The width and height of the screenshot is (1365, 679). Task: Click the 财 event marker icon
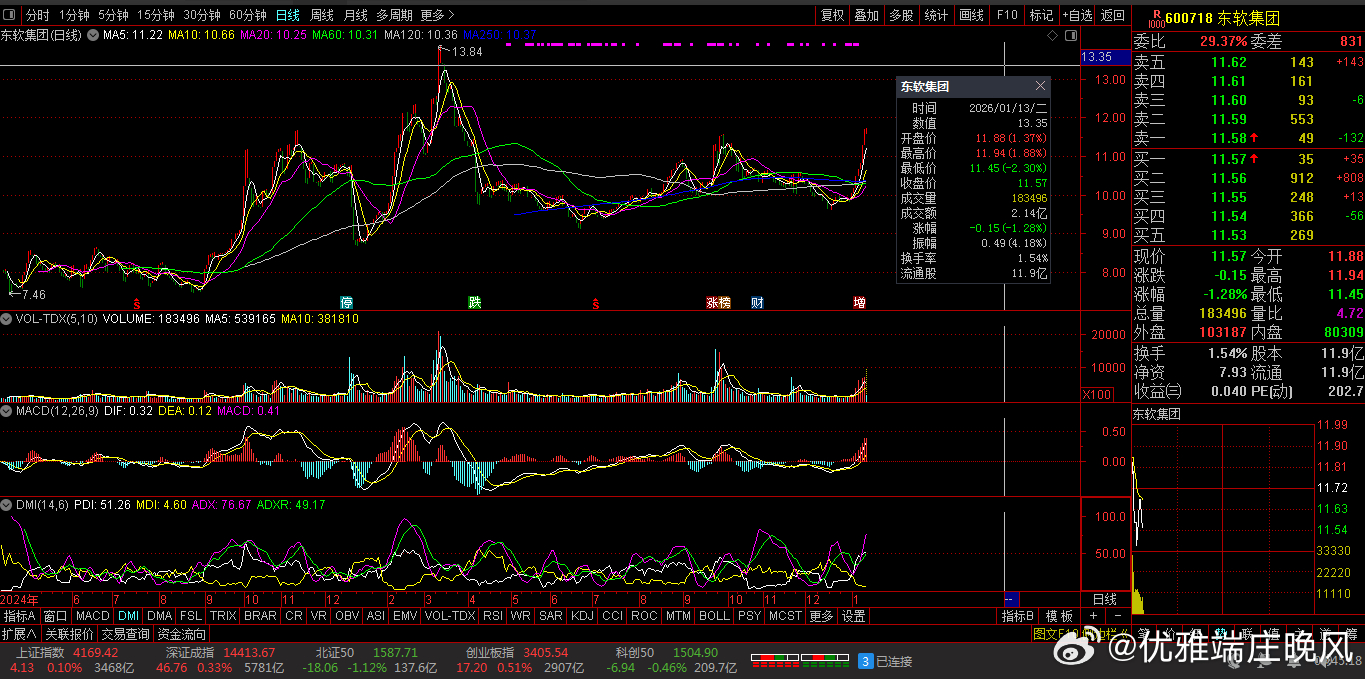tap(757, 302)
